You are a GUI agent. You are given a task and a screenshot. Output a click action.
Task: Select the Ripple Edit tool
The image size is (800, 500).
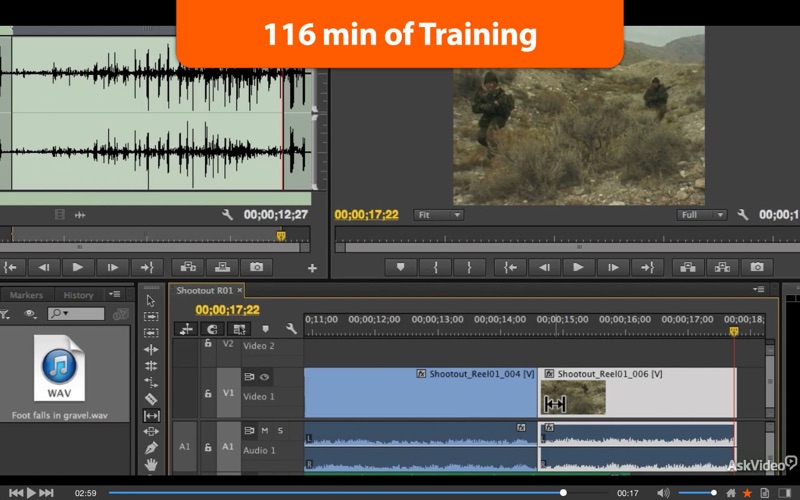(151, 349)
